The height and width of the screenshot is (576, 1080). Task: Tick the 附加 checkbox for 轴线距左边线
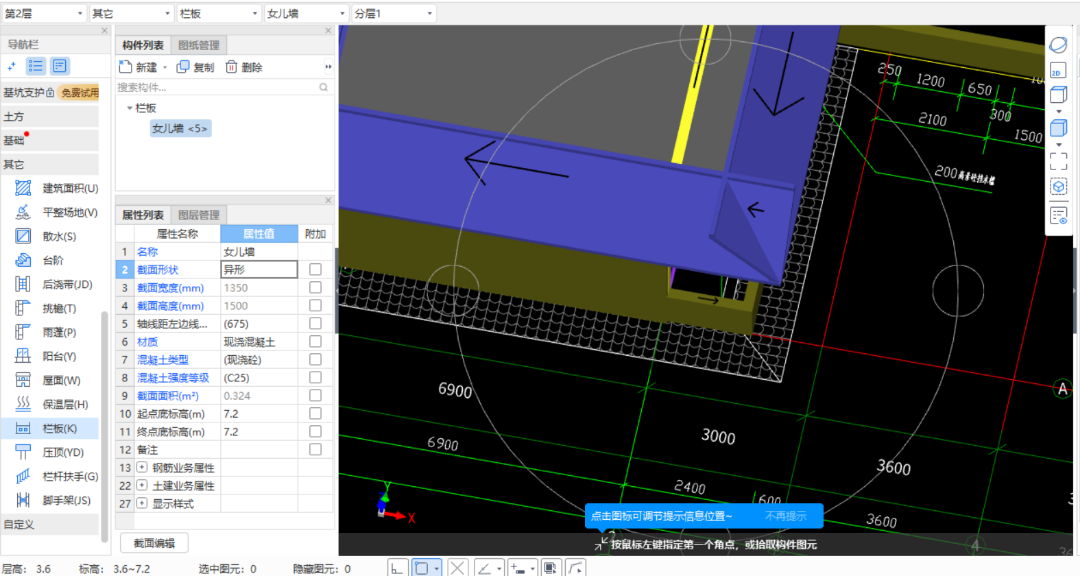(315, 323)
